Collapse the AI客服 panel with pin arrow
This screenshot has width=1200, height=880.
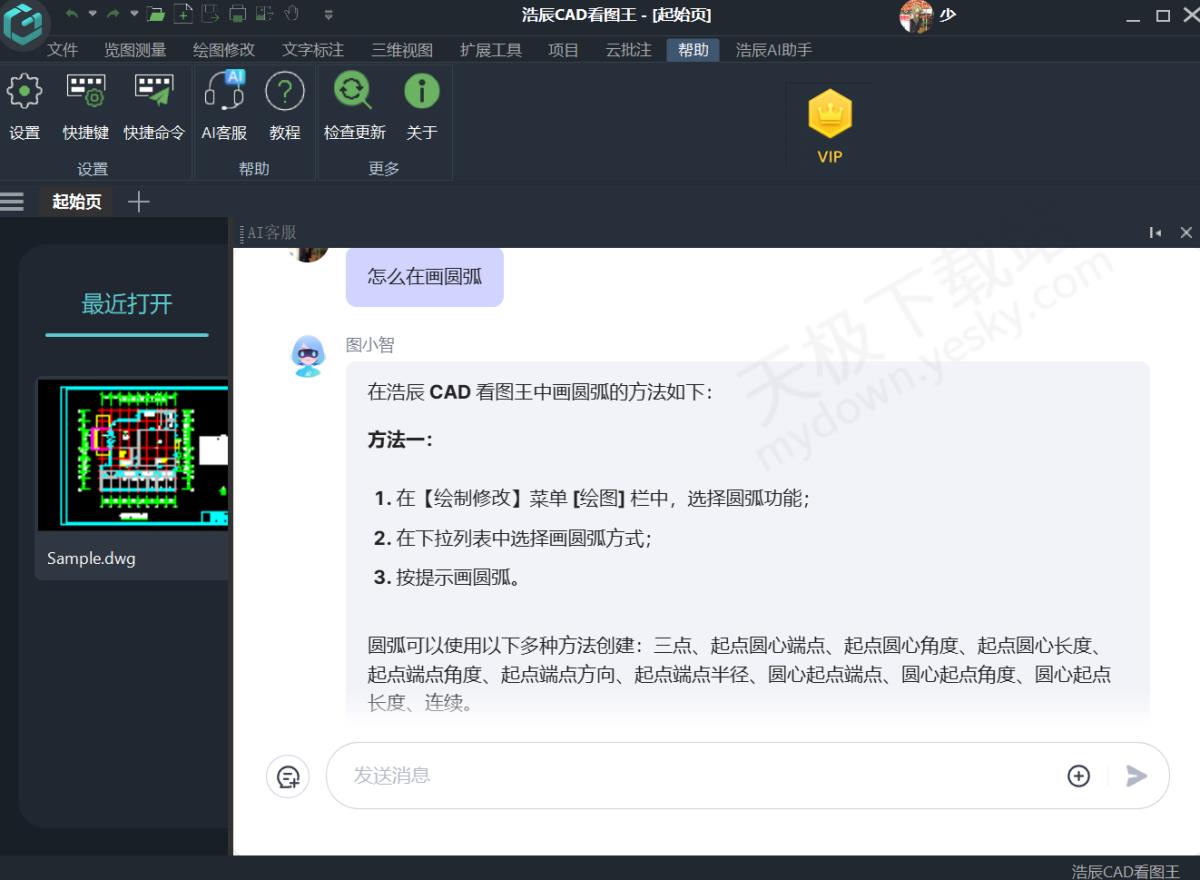(1155, 232)
